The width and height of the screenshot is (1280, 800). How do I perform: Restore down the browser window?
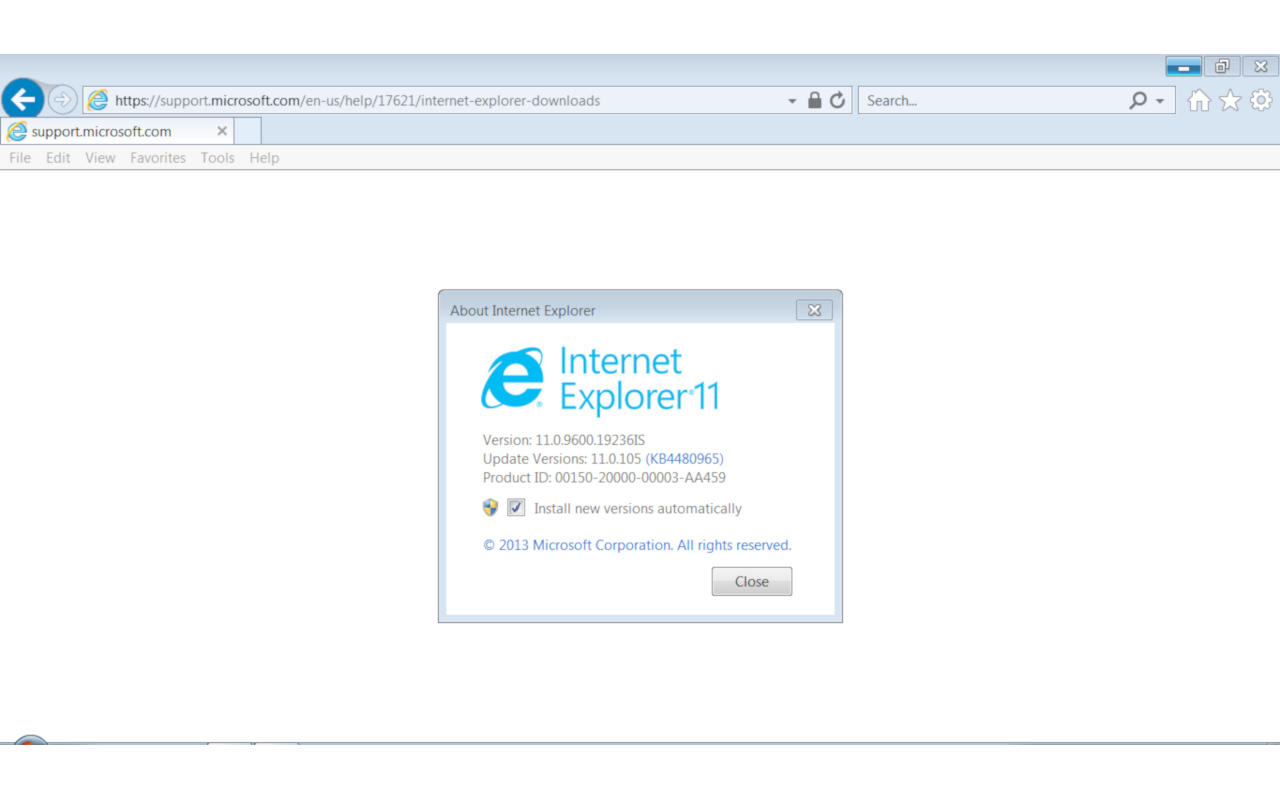tap(1222, 67)
